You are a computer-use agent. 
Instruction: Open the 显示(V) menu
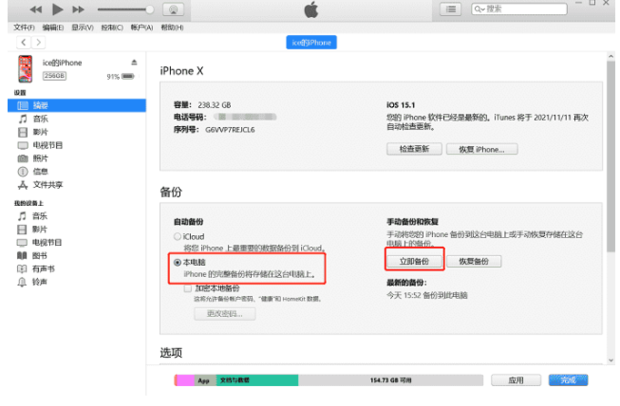coord(83,27)
